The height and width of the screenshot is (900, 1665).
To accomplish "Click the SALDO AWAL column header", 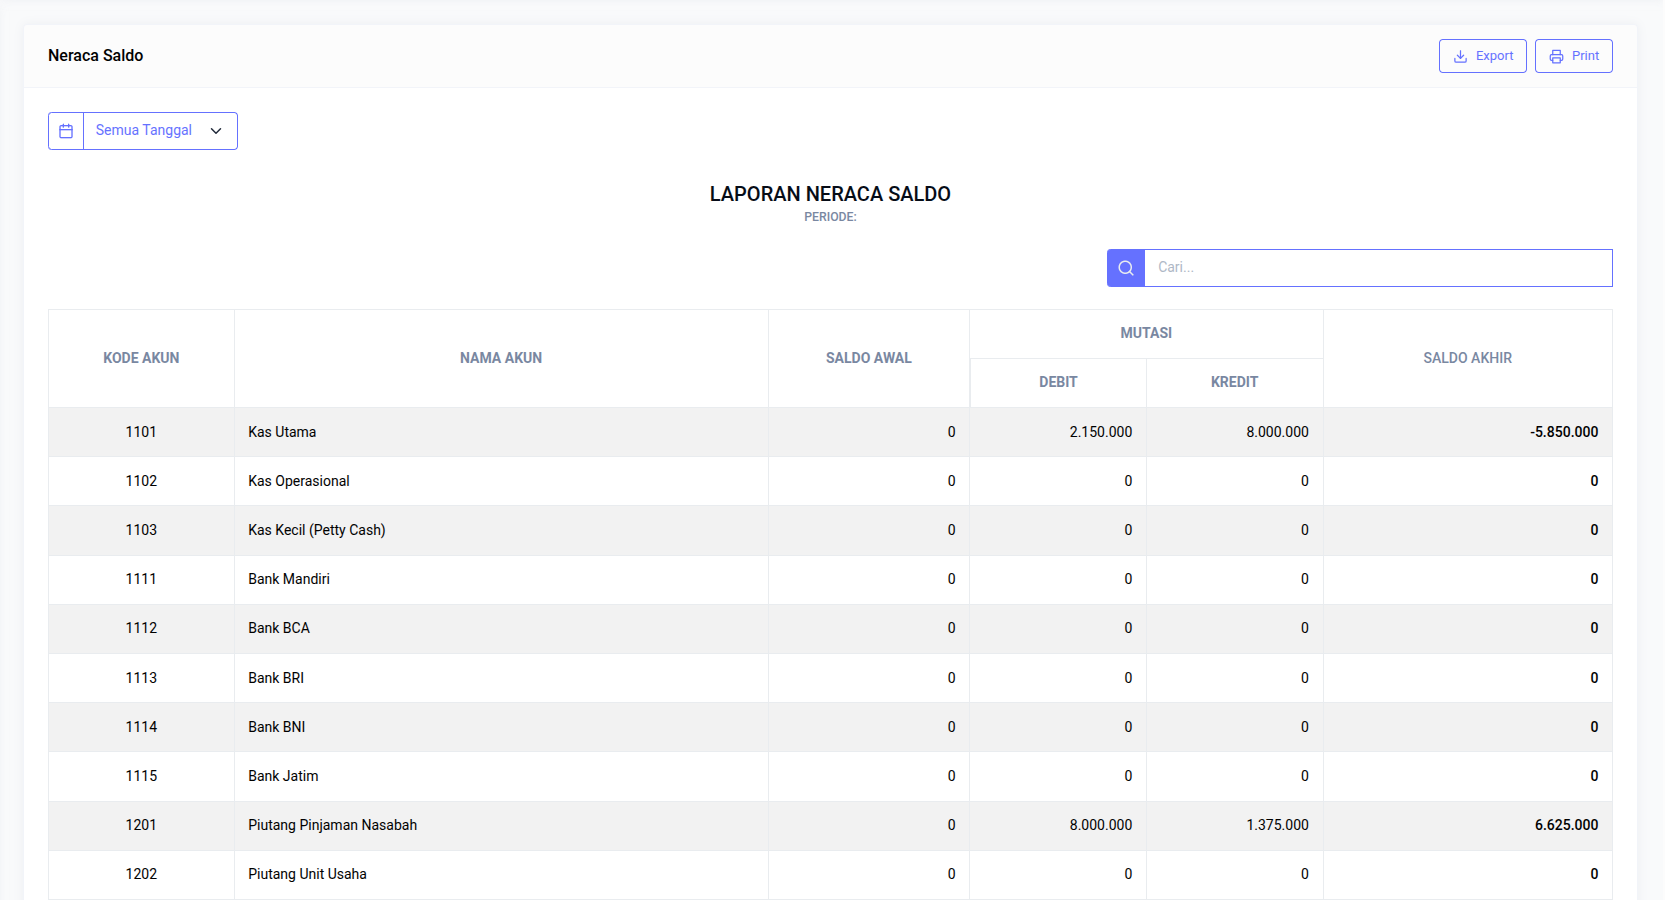I will [x=868, y=358].
